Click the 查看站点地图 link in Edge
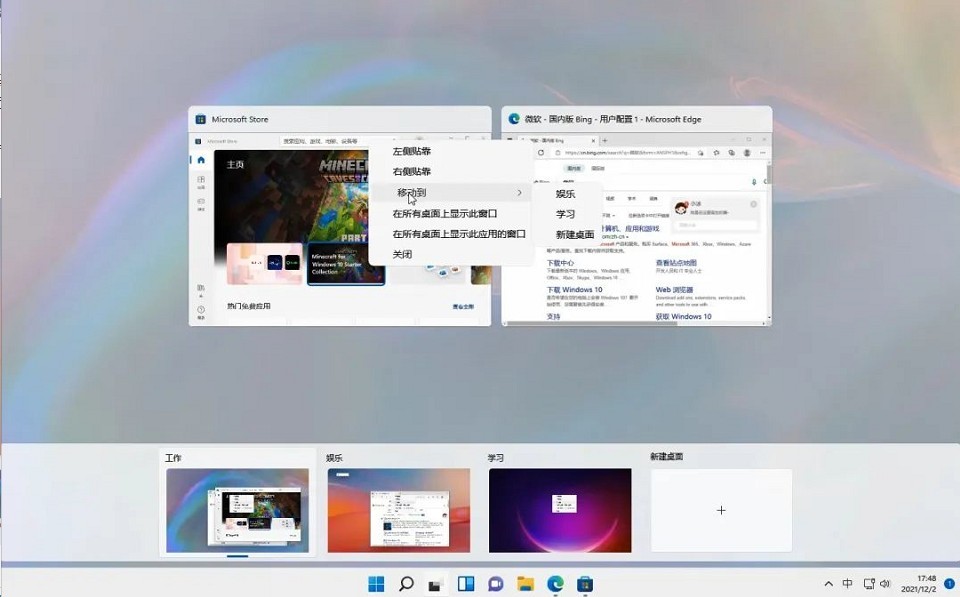Viewport: 960px width, 597px height. click(x=676, y=263)
